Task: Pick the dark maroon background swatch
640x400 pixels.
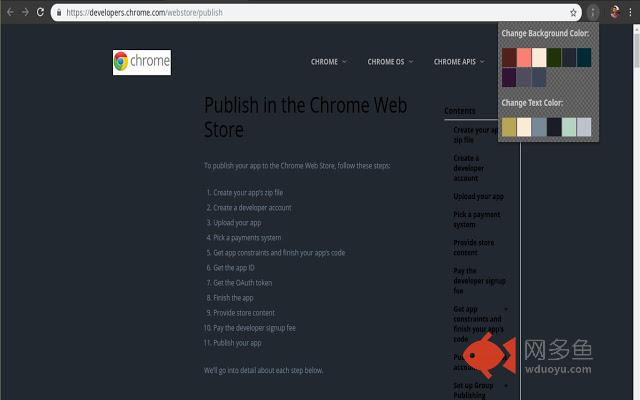Action: coord(509,58)
